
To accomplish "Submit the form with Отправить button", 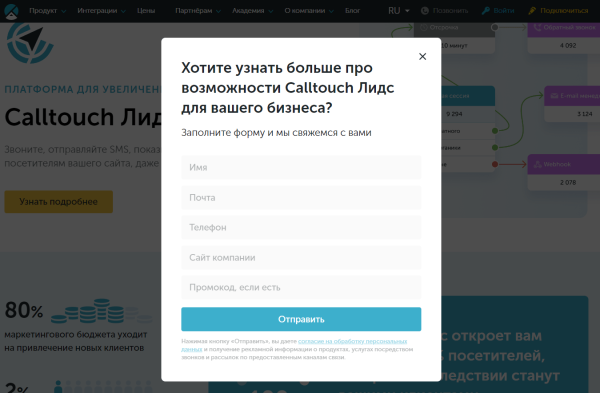I will click(301, 319).
